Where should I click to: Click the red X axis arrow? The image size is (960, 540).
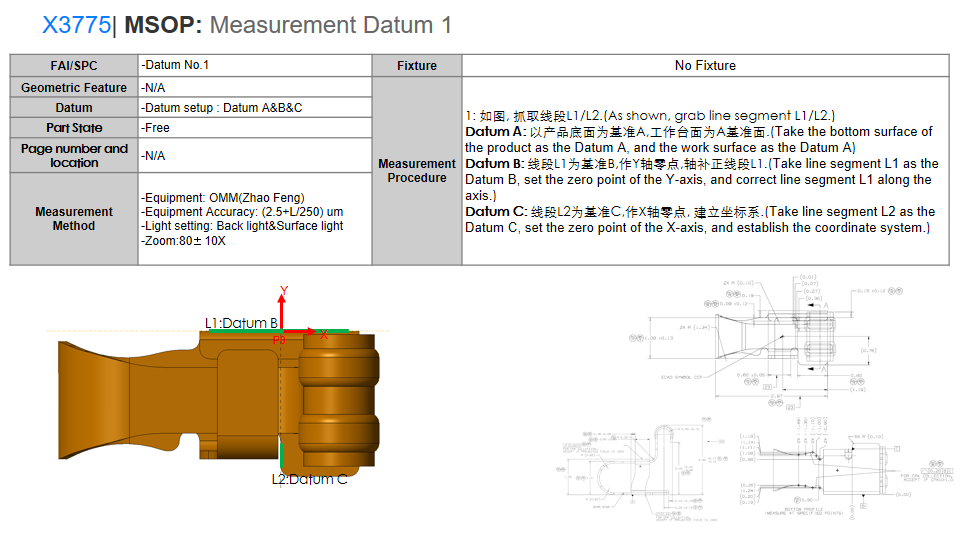tap(302, 331)
